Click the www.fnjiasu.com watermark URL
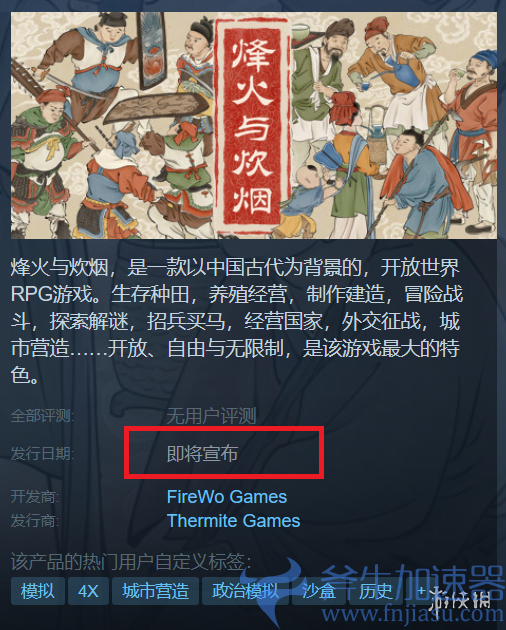506x630 pixels. (x=412, y=614)
